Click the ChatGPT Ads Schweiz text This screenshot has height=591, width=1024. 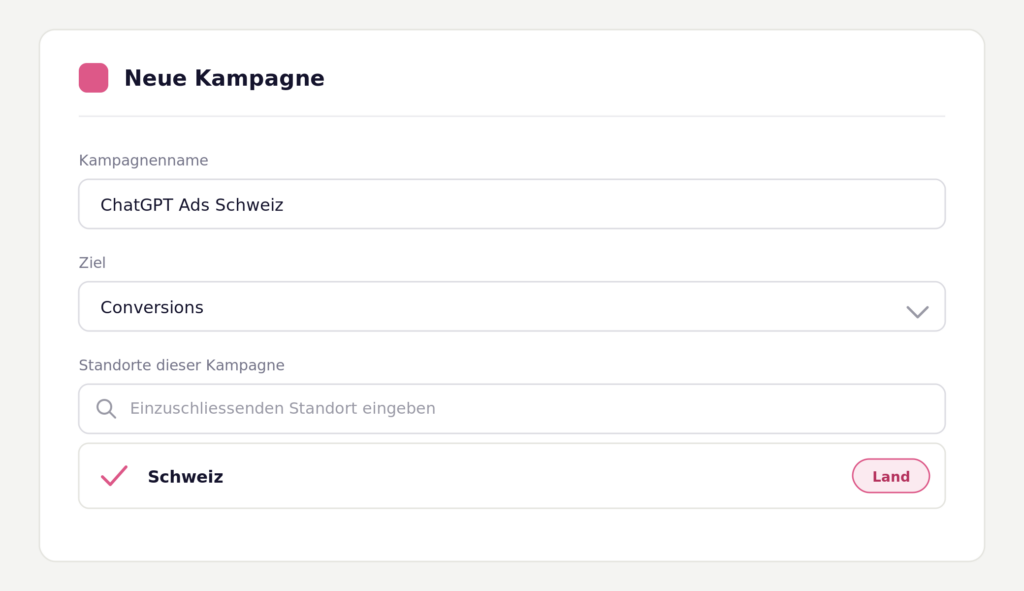(x=192, y=205)
